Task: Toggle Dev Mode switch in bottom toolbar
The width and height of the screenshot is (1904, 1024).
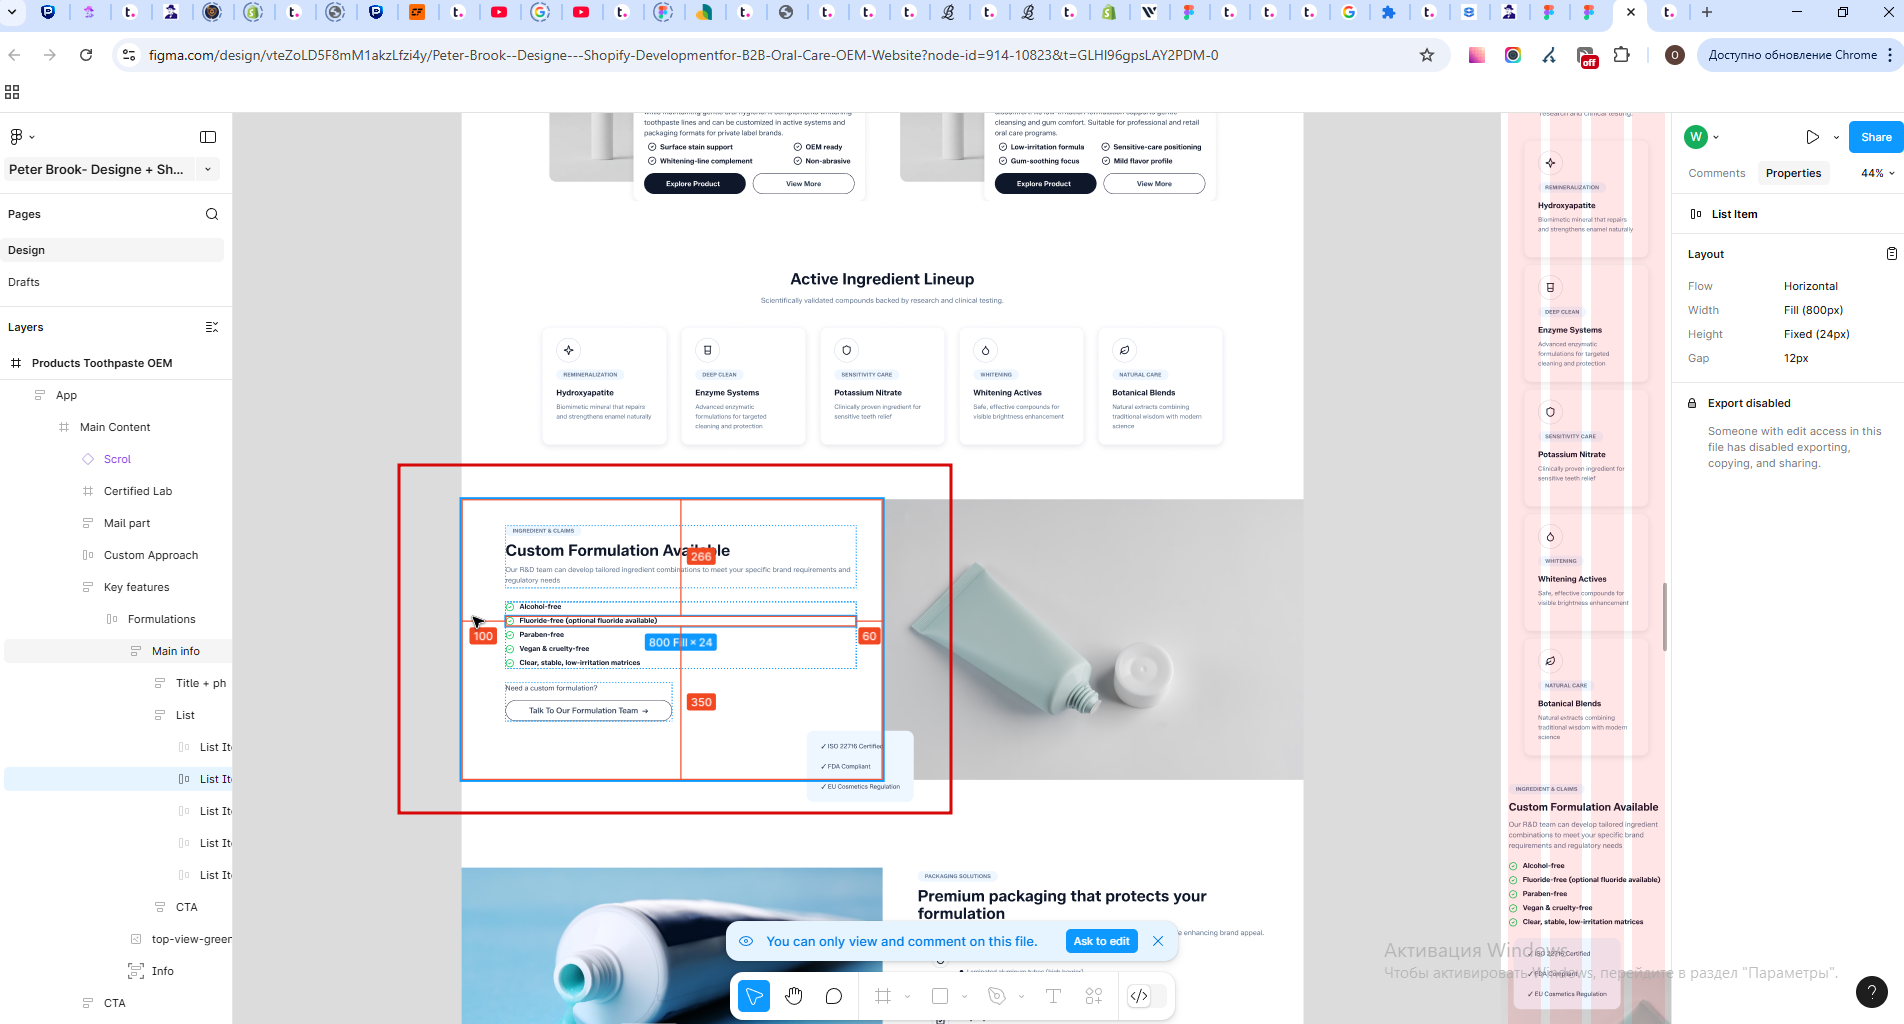Action: coord(1146,996)
